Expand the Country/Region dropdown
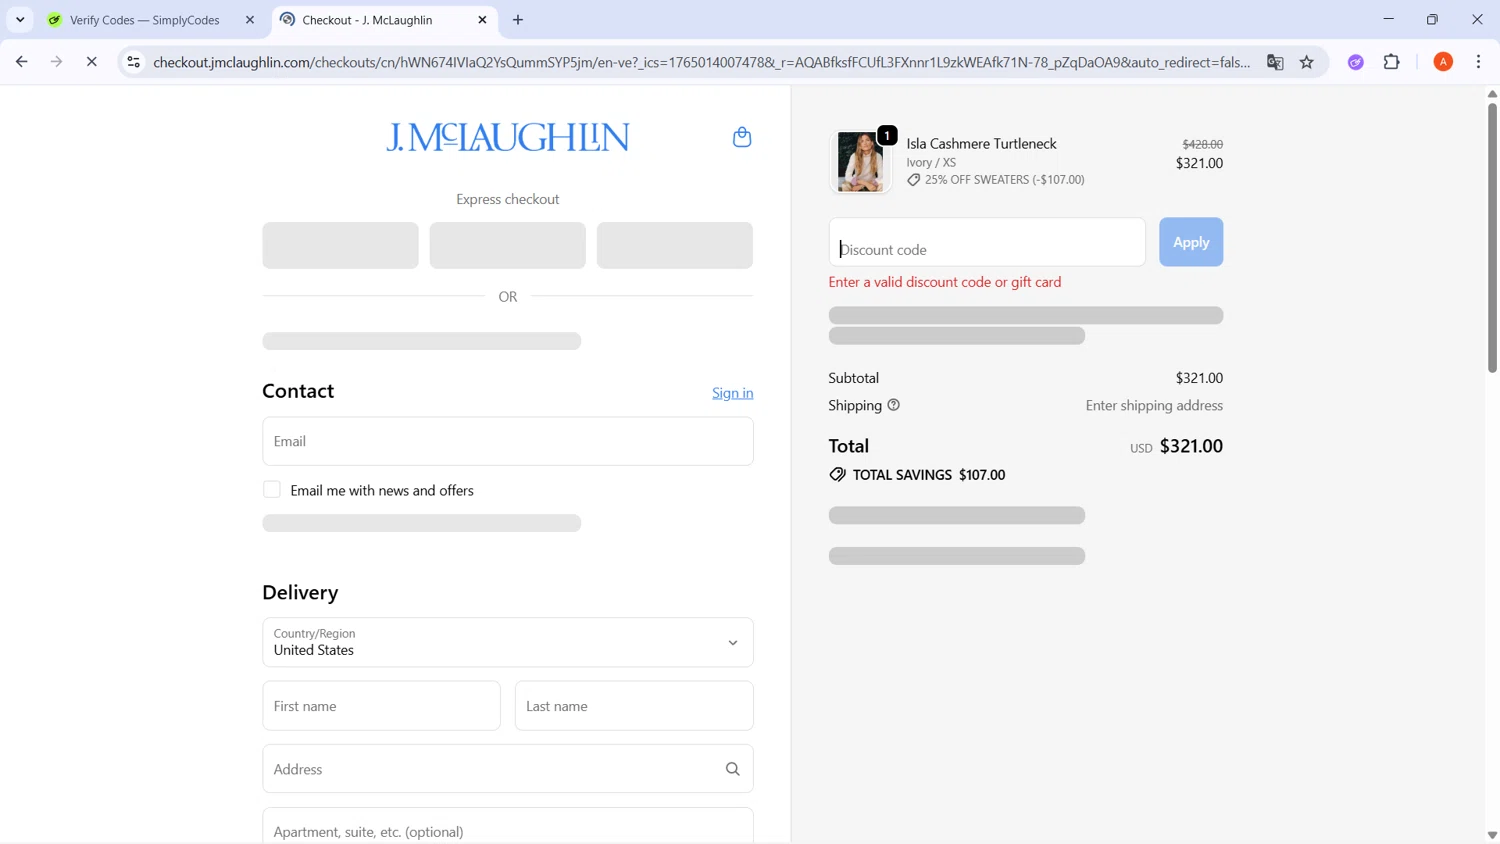1500x844 pixels. (x=508, y=642)
